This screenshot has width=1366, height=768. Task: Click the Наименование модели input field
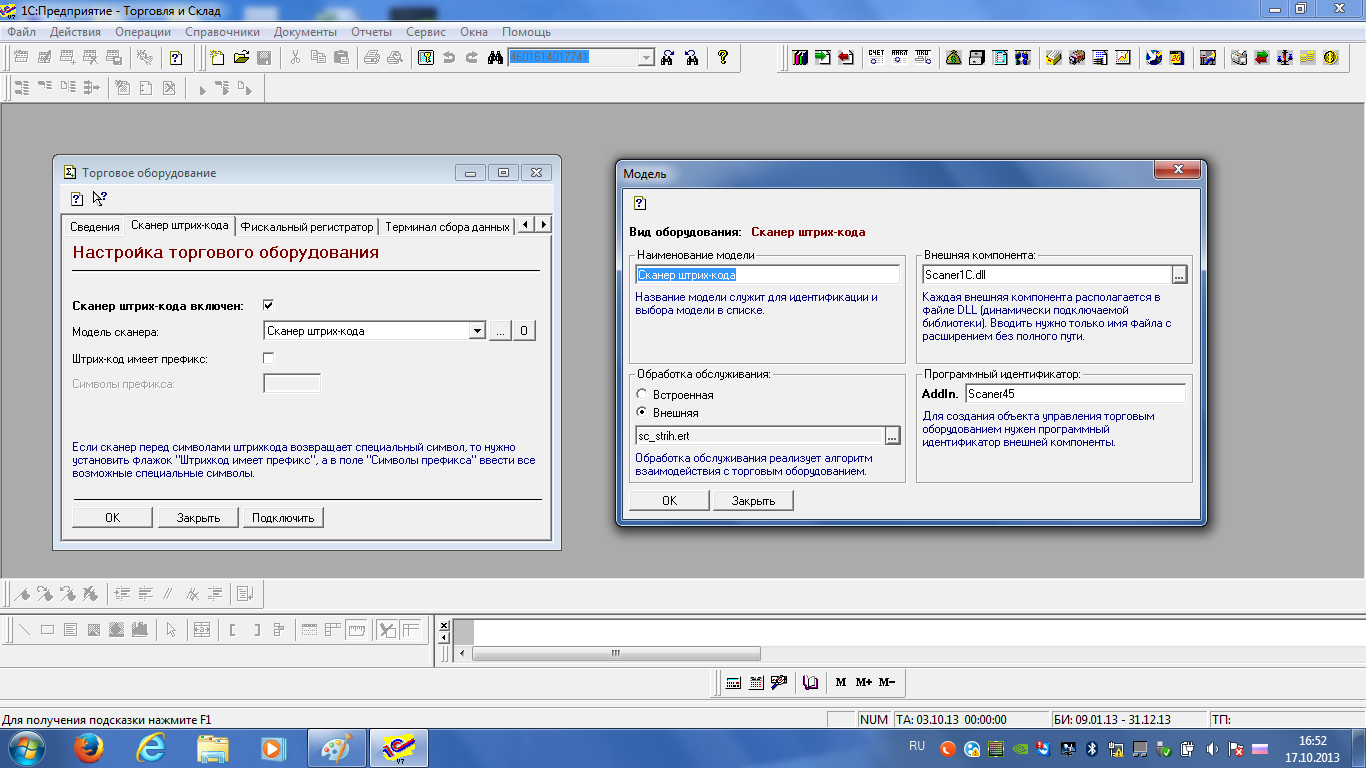767,274
